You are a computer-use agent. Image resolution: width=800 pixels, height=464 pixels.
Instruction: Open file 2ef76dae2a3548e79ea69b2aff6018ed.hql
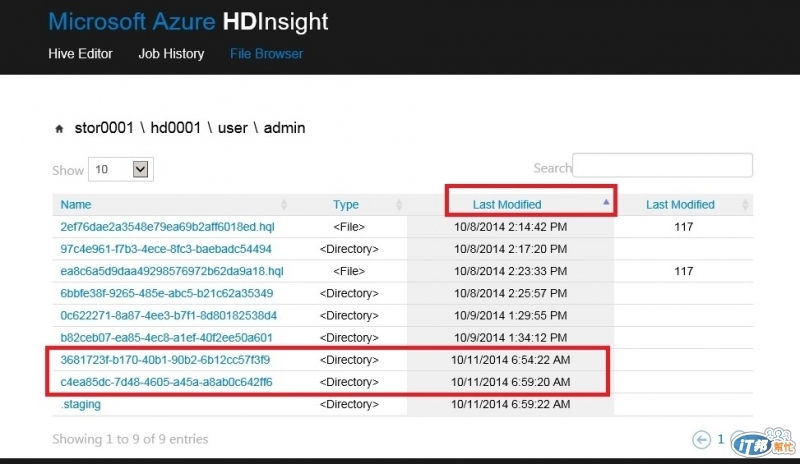167,227
